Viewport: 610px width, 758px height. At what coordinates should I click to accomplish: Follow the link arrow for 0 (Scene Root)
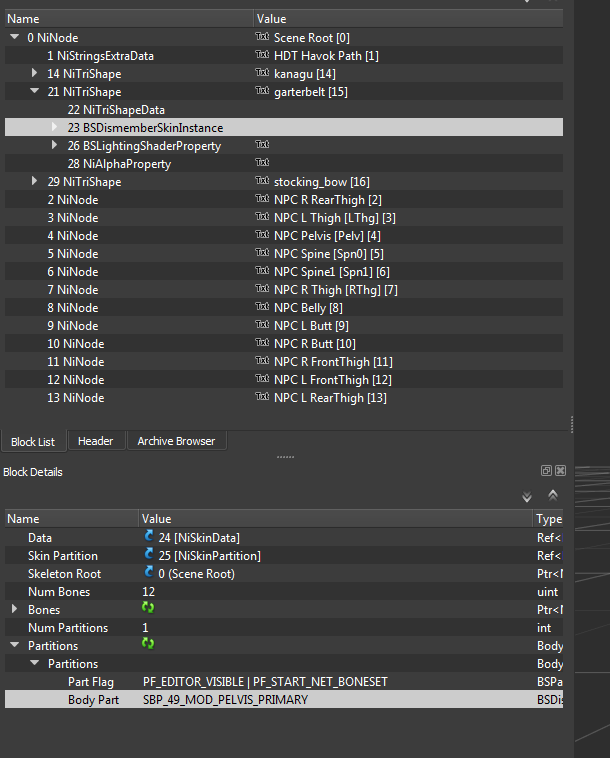[149, 571]
